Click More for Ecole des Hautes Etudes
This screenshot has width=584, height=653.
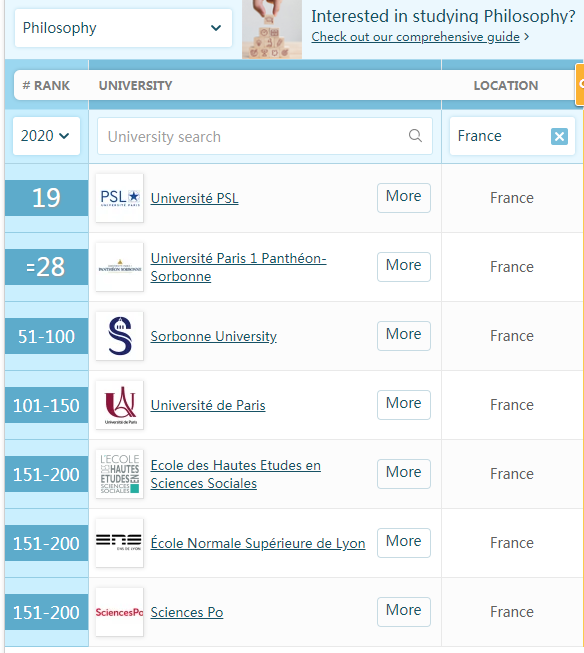coord(404,474)
